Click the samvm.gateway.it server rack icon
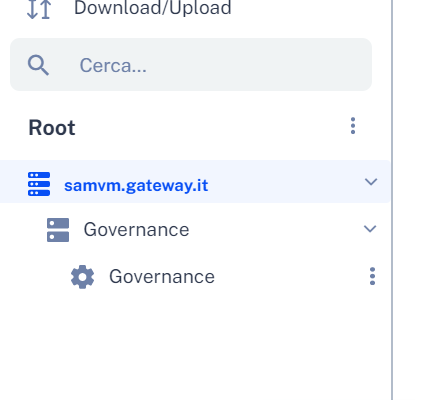The height and width of the screenshot is (400, 444). [x=39, y=184]
